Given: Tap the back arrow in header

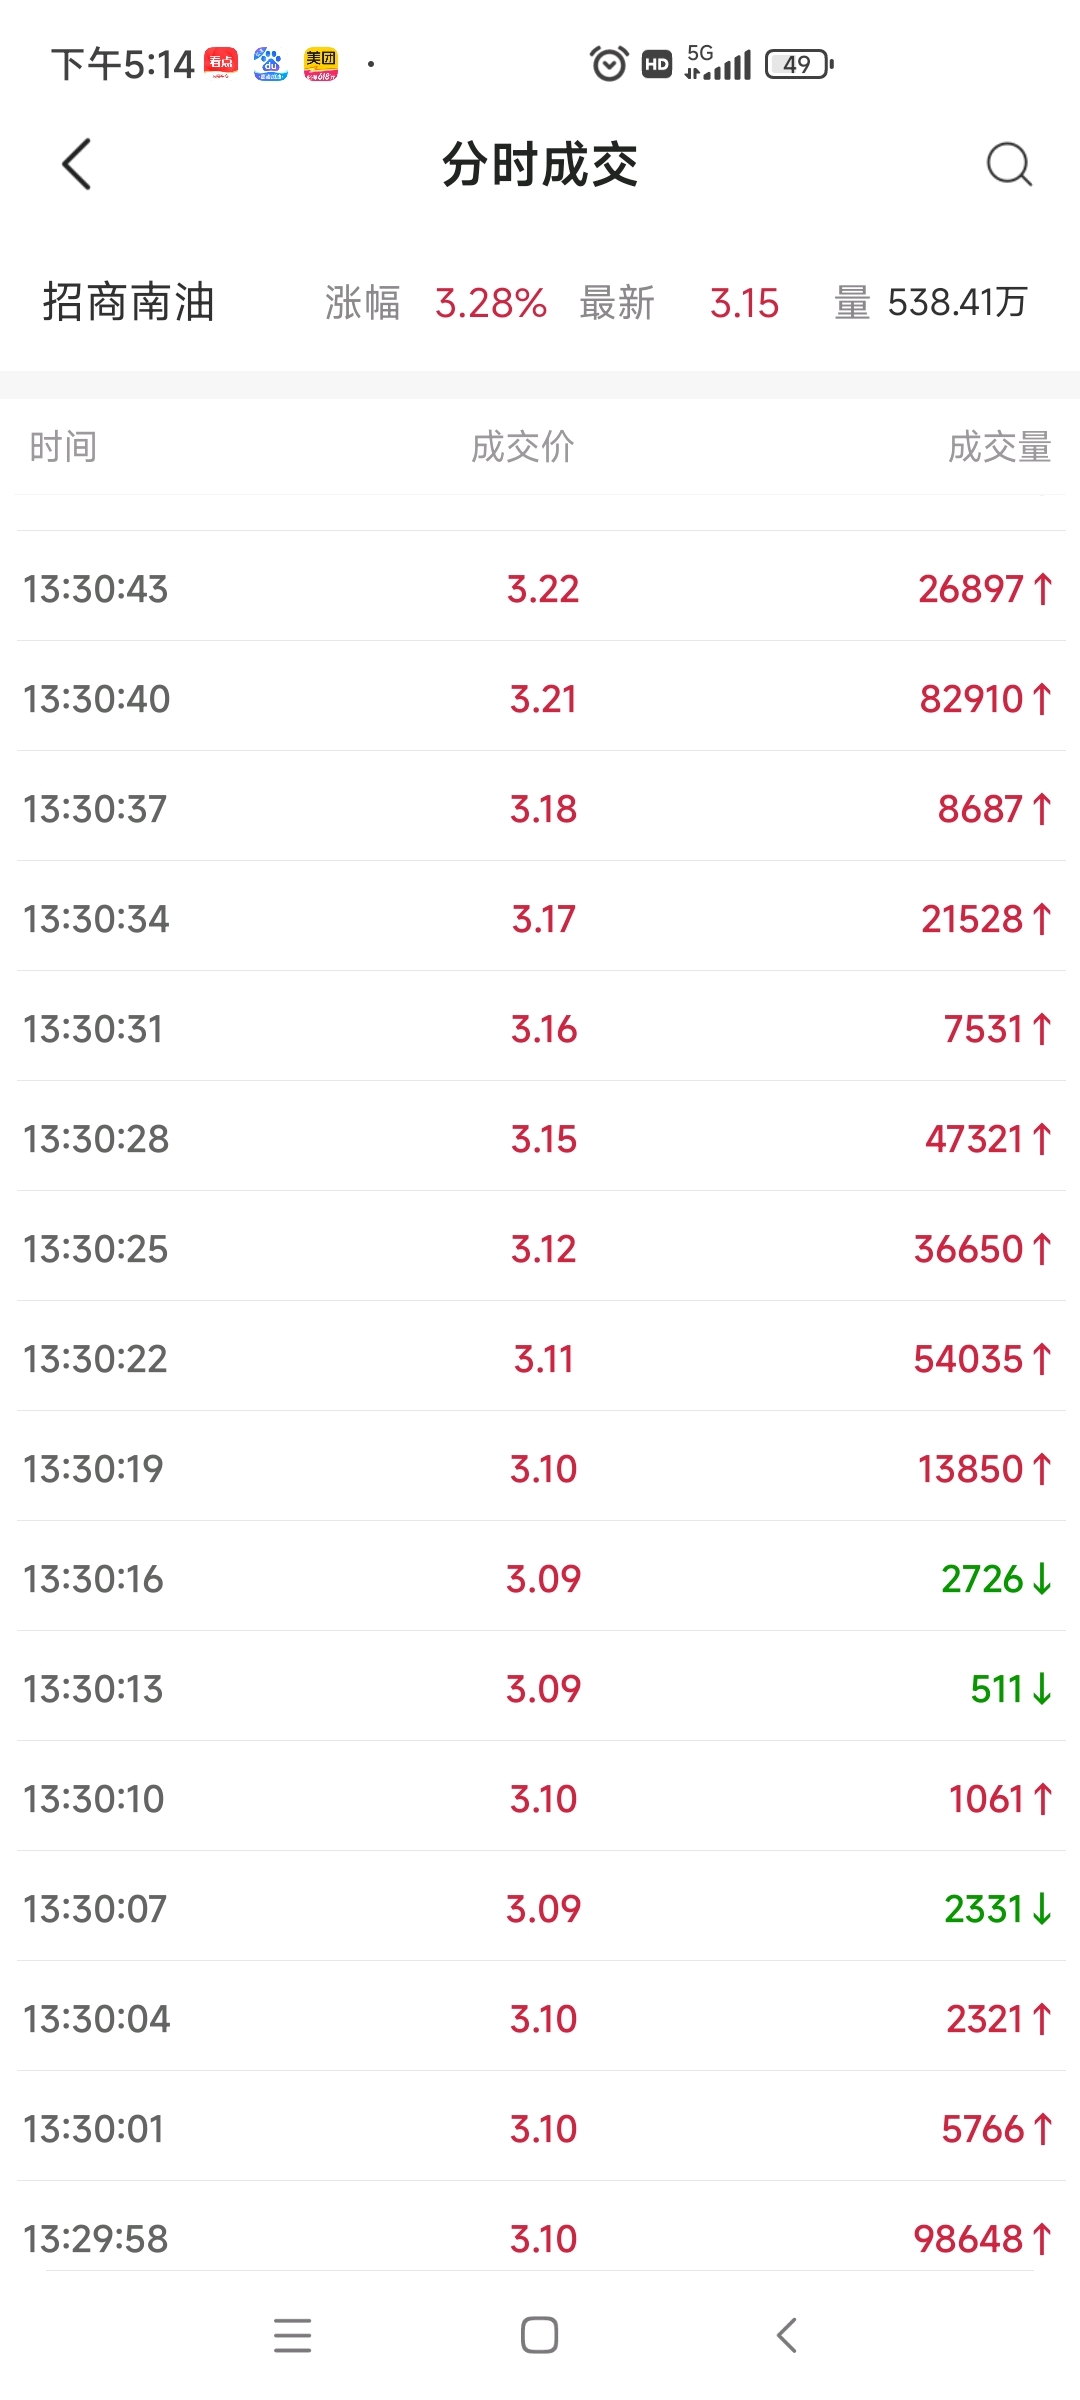Looking at the screenshot, I should 77,164.
